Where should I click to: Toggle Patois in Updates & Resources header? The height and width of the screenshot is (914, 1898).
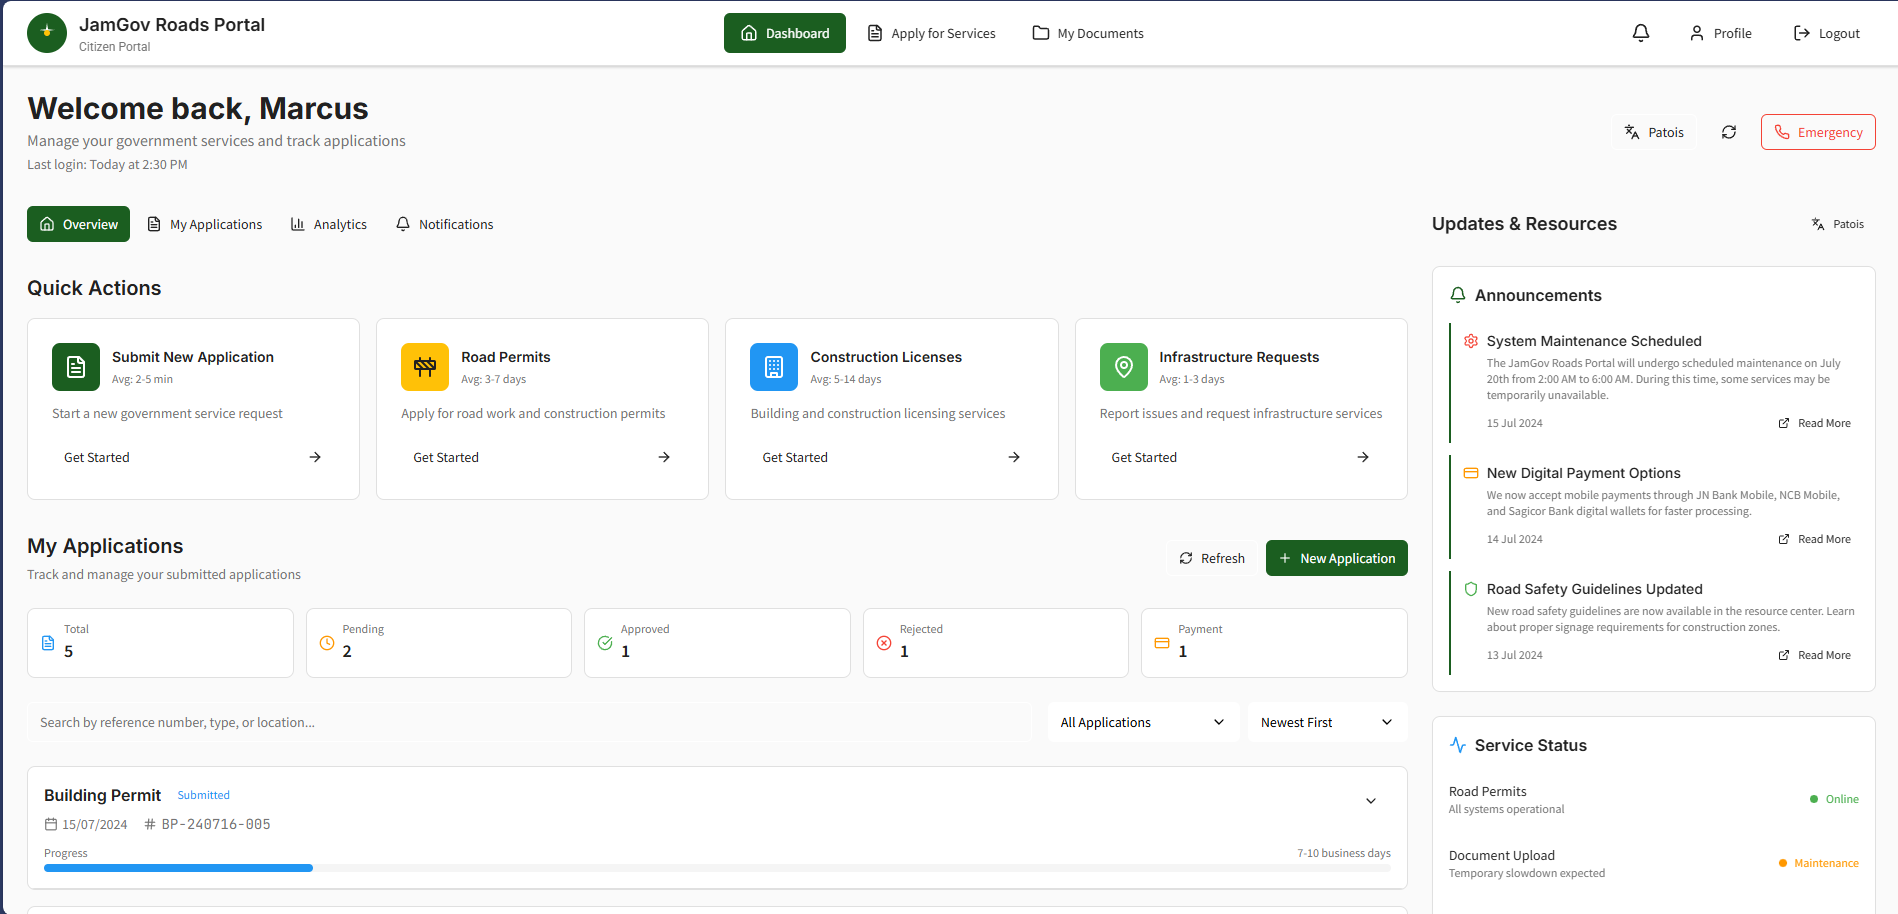(1838, 224)
